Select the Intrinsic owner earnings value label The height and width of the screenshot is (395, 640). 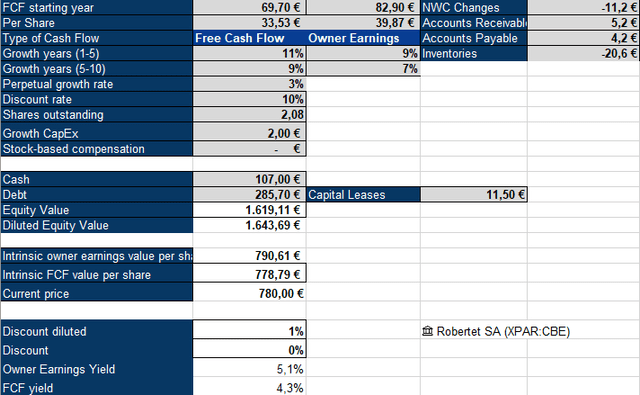point(96,255)
